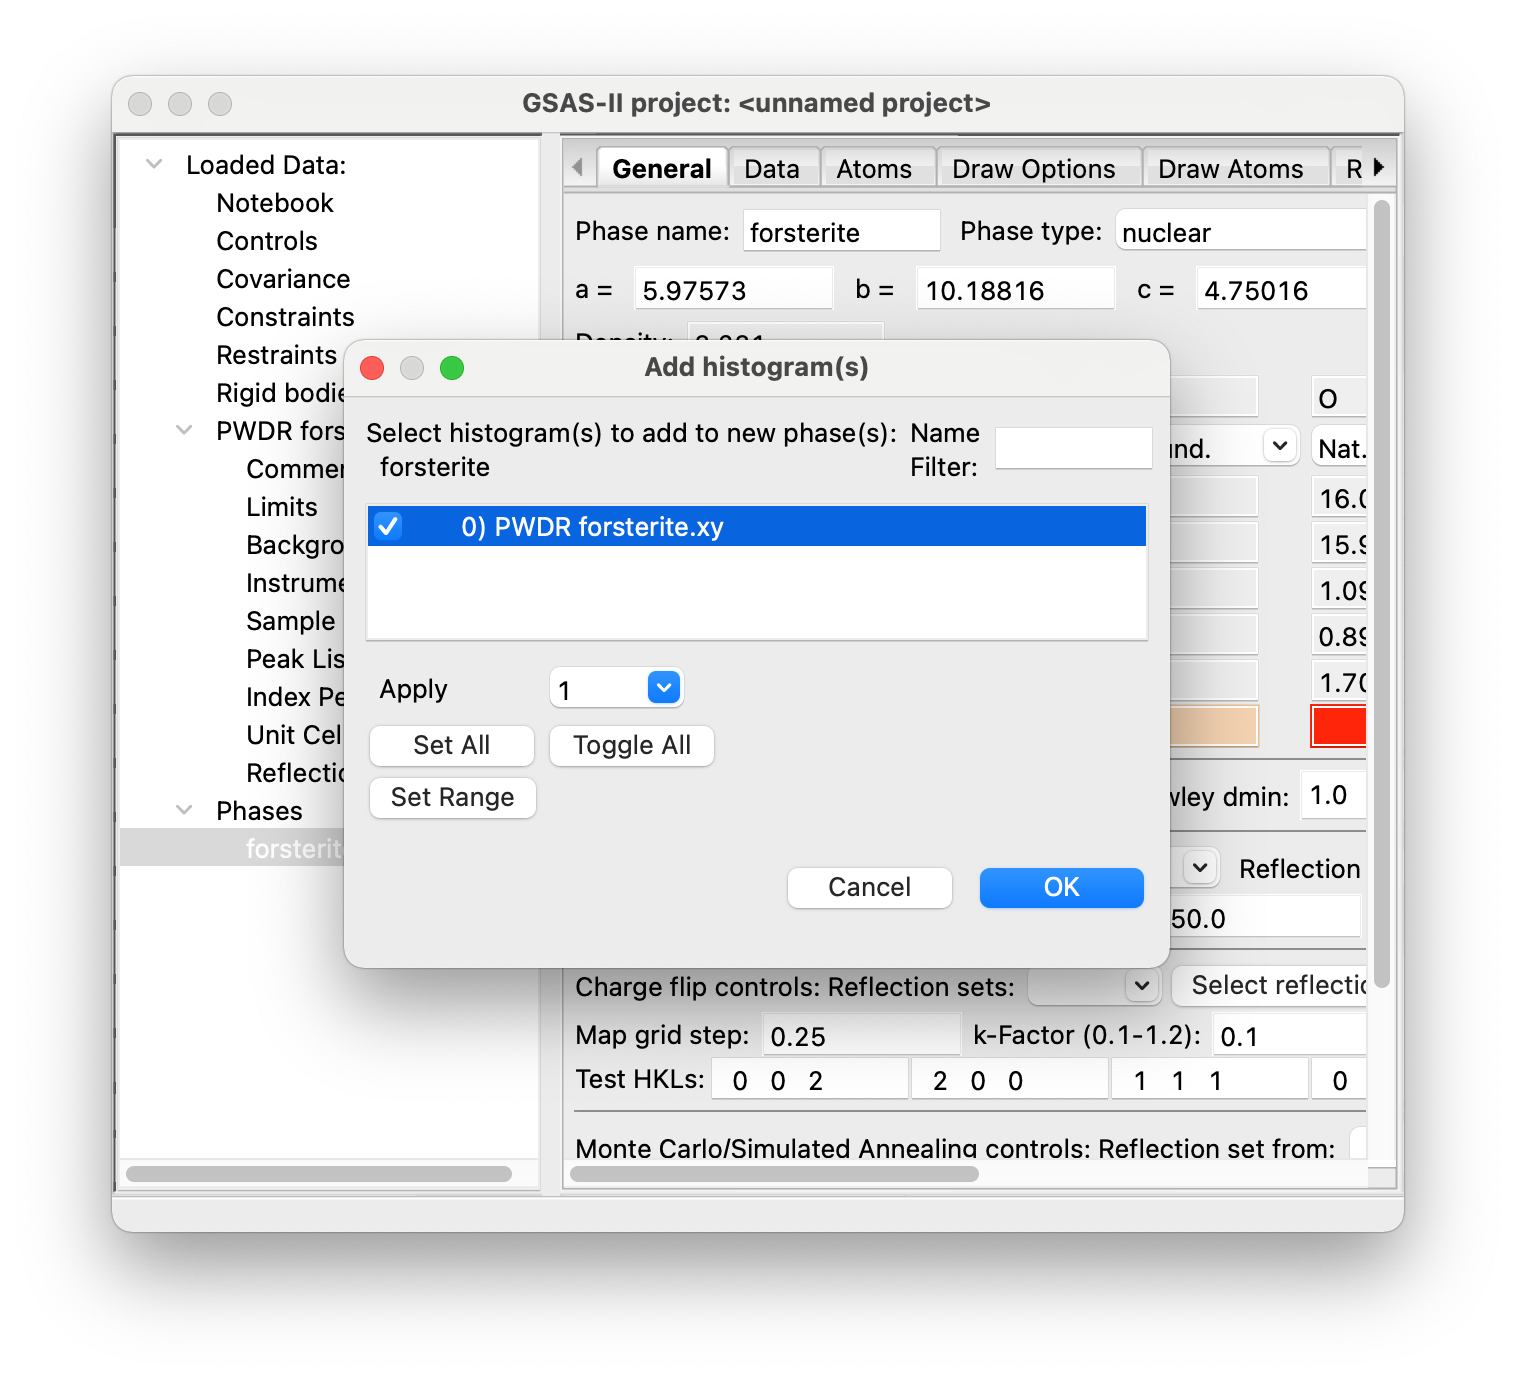Open the Charge flip Reflection sets dropdown
The height and width of the screenshot is (1380, 1516).
[1094, 986]
